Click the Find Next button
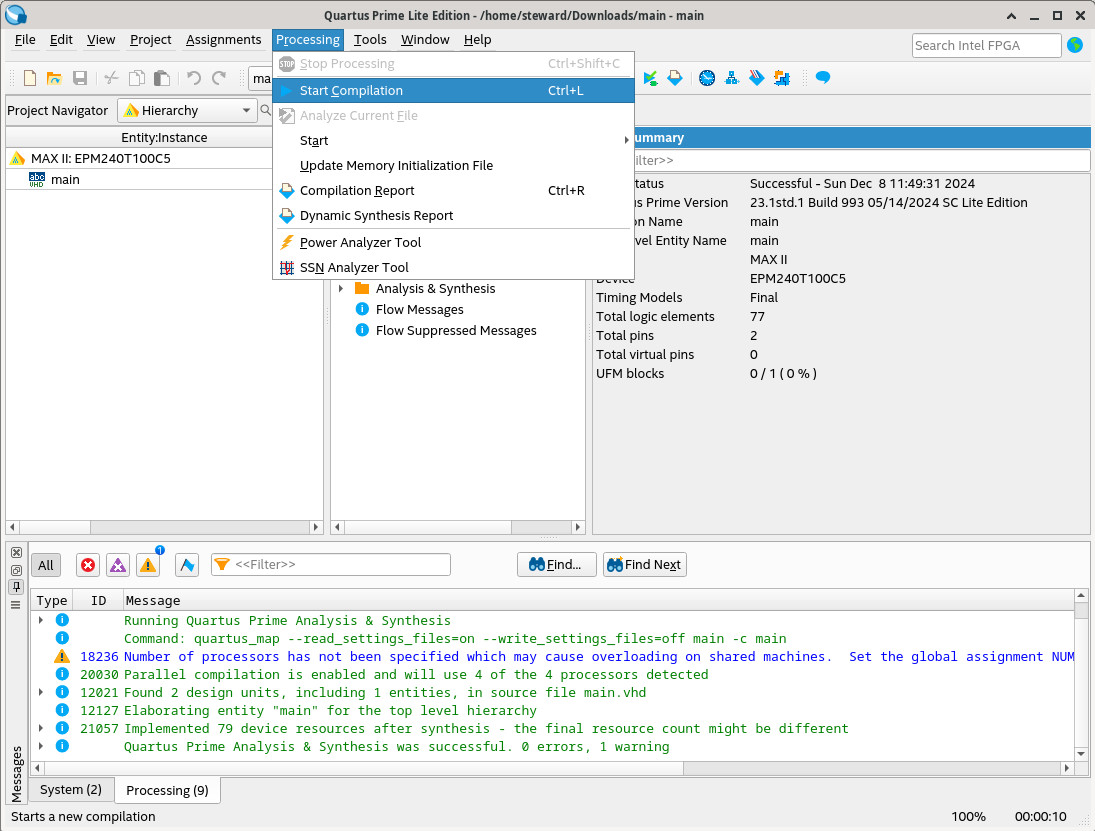Viewport: 1095px width, 831px height. point(645,565)
